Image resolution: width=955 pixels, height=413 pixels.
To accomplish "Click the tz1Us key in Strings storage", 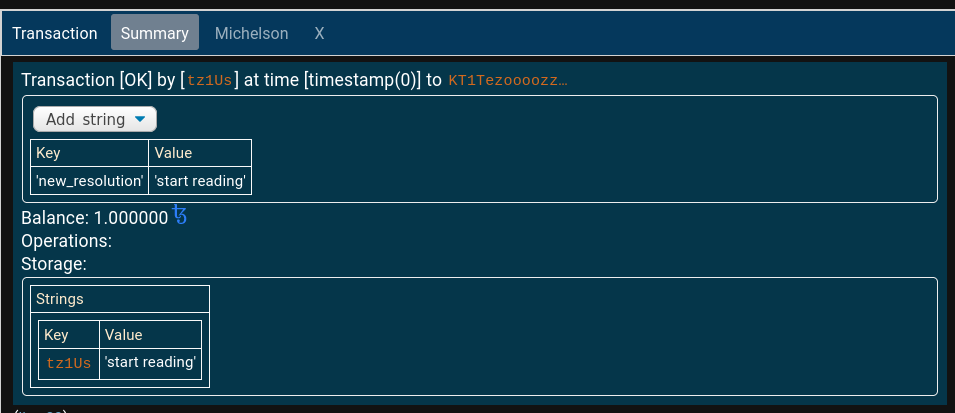I will point(69,363).
